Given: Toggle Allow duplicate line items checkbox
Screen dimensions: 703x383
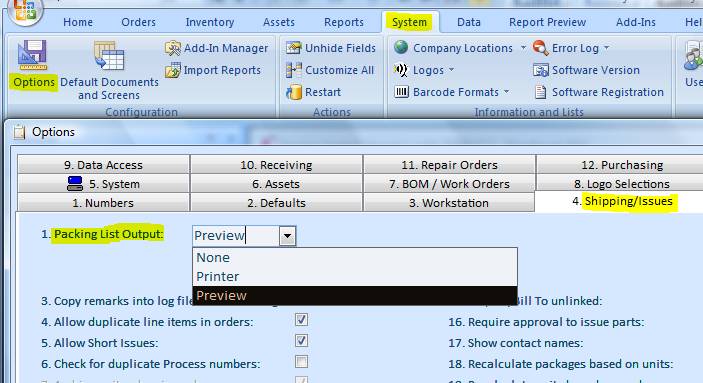Looking at the screenshot, I should 301,320.
